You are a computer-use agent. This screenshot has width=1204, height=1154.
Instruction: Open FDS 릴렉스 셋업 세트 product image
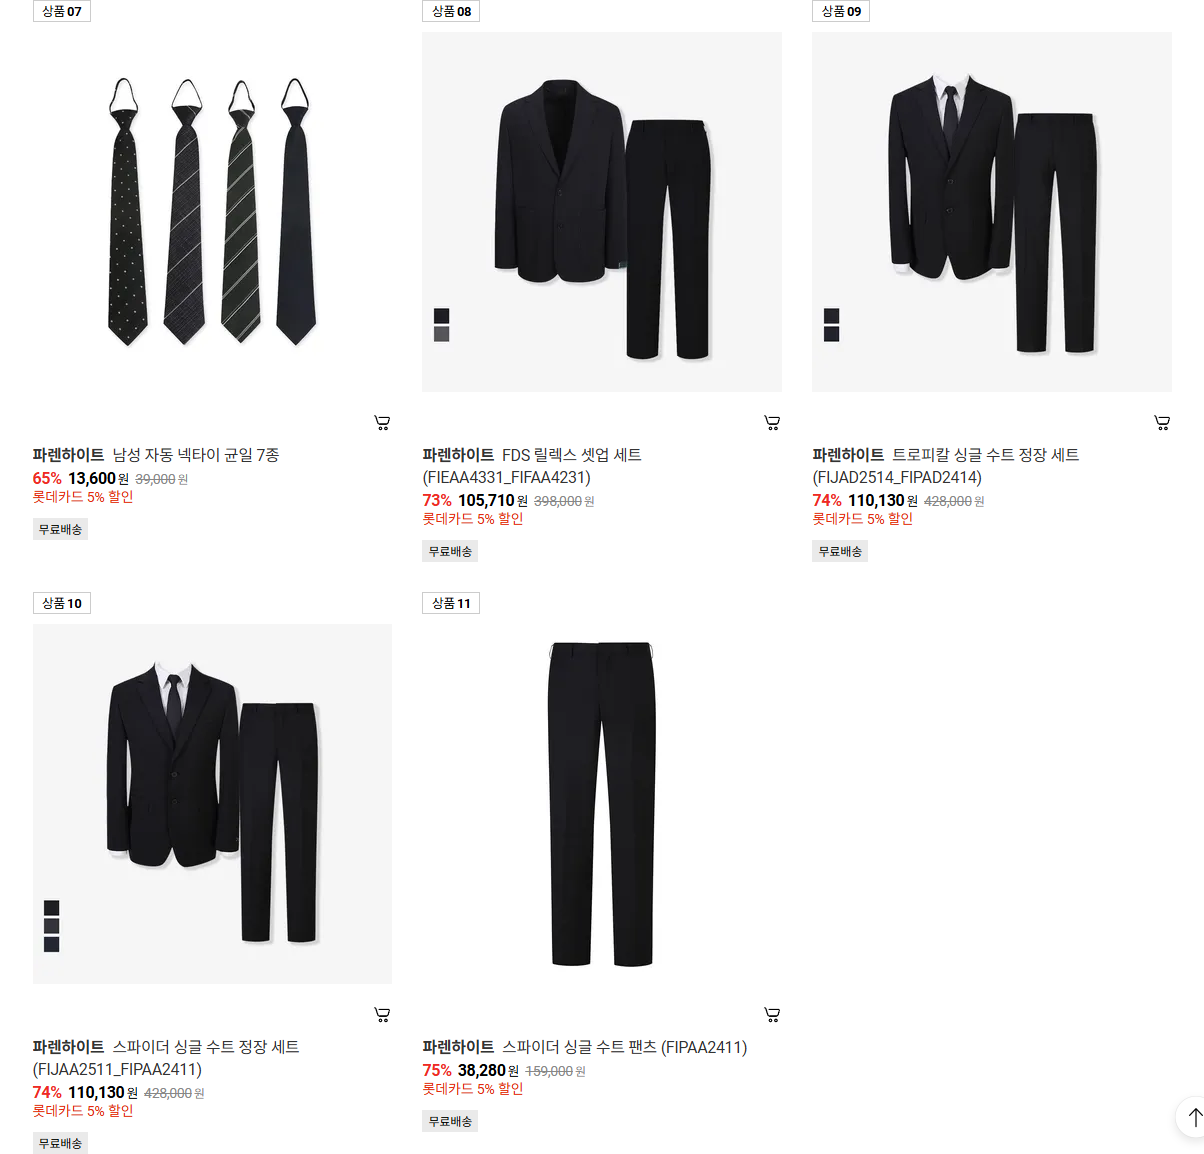pos(602,212)
